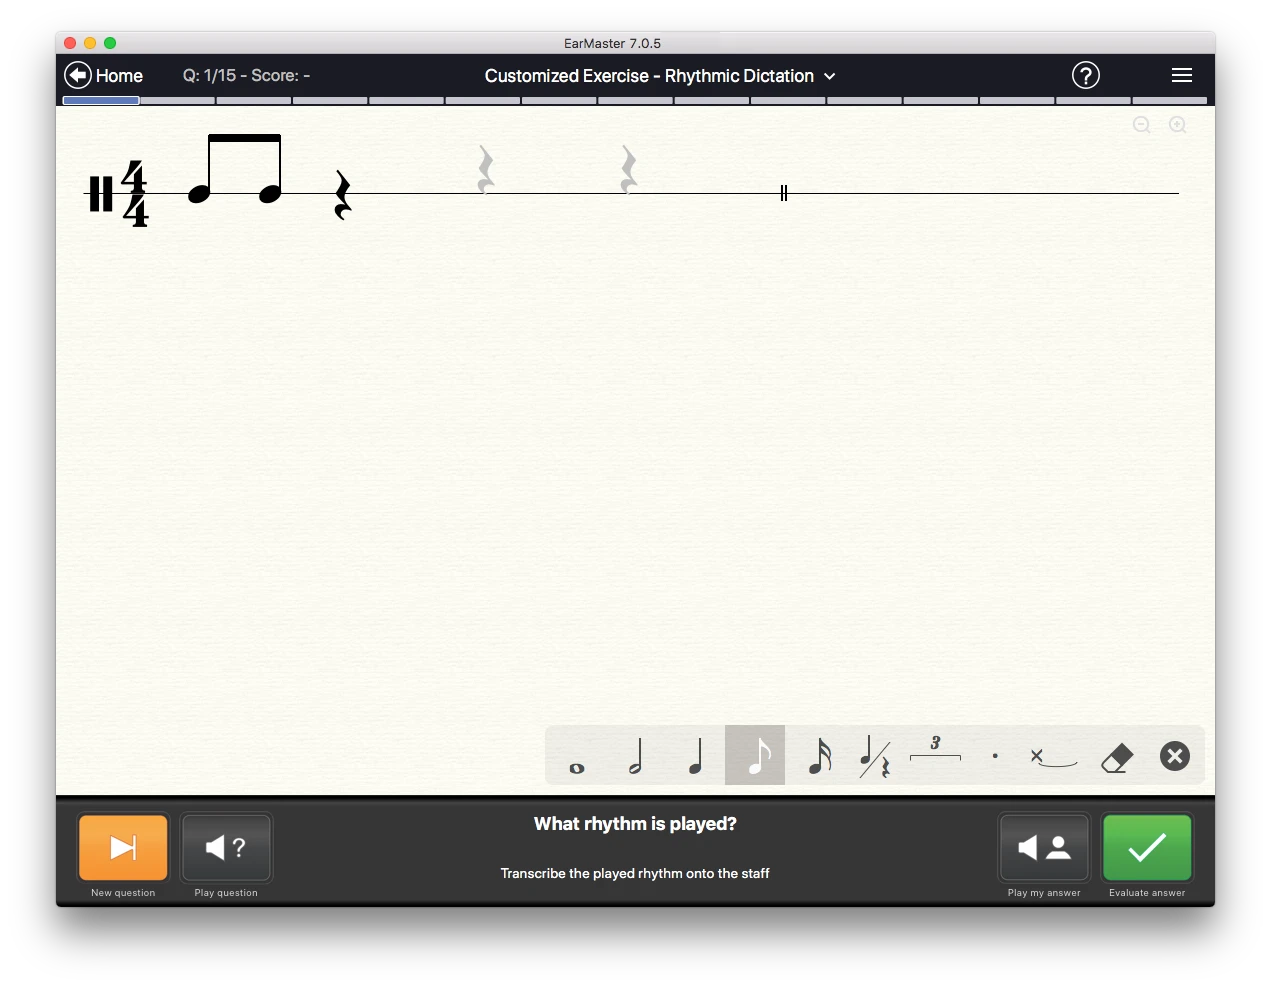Go back using the Home arrow icon
This screenshot has width=1271, height=987.
click(x=78, y=75)
